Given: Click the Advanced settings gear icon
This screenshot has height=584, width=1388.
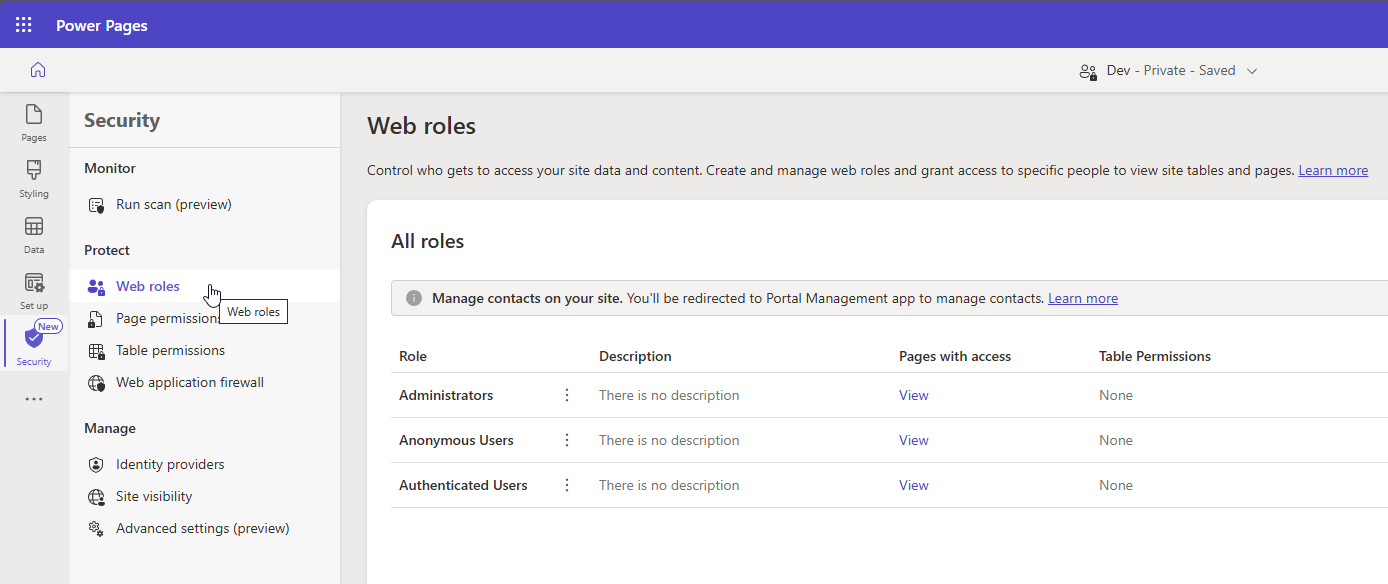Looking at the screenshot, I should coord(96,529).
